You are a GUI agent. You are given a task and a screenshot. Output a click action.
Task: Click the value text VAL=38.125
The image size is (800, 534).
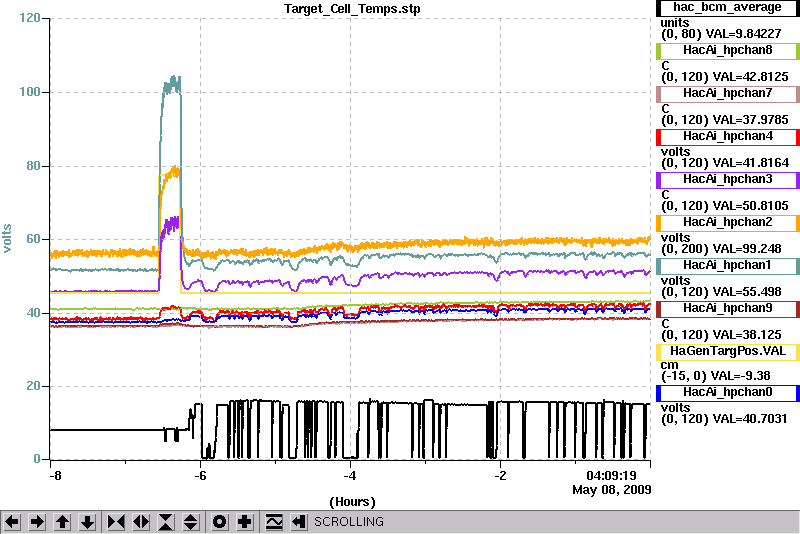tap(747, 335)
